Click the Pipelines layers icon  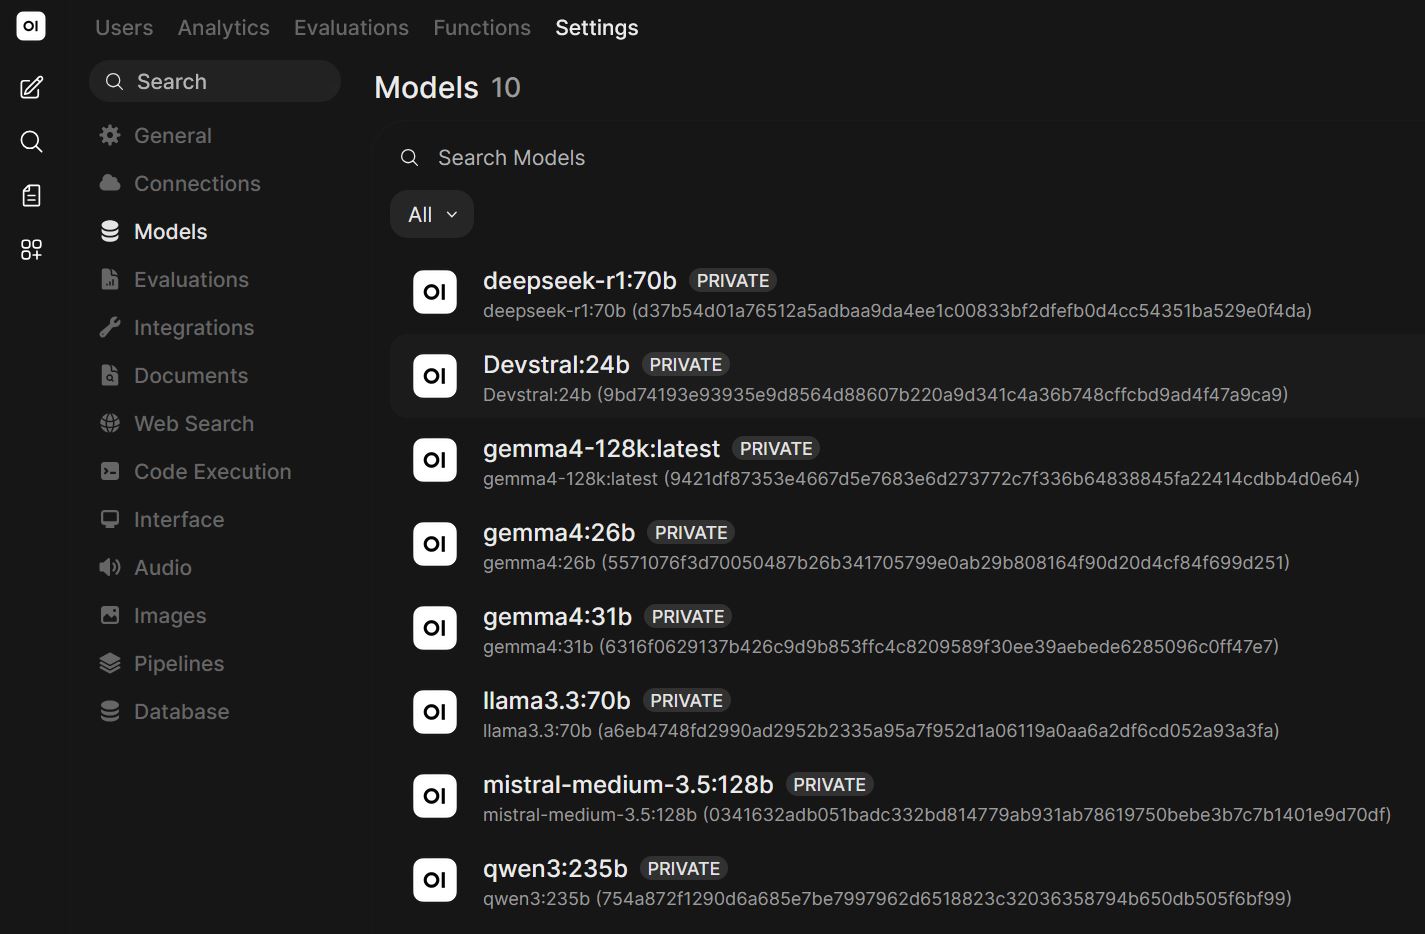click(110, 663)
